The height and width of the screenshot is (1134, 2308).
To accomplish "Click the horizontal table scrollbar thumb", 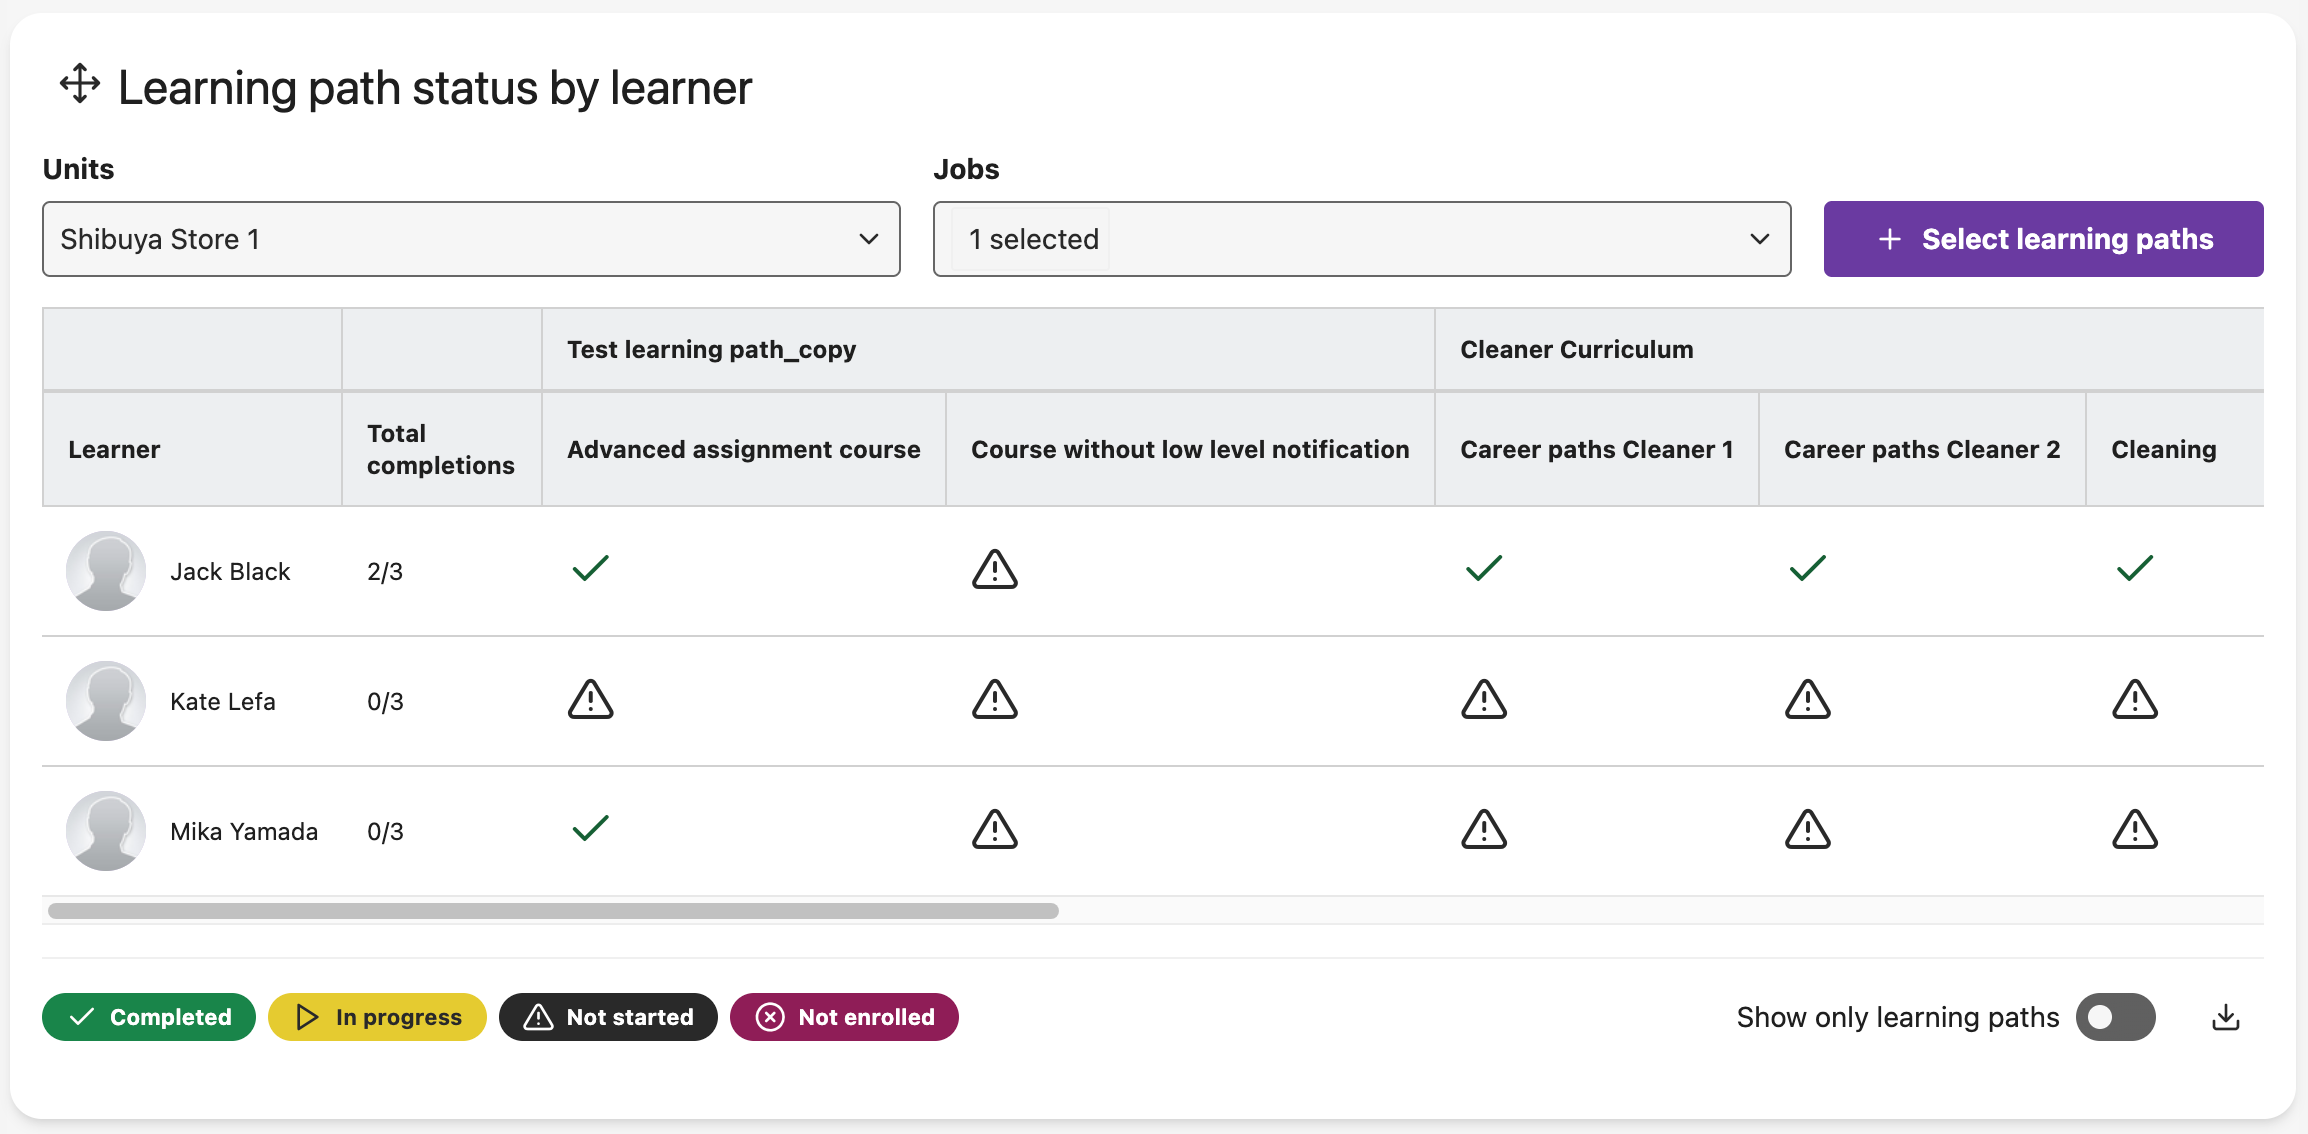I will click(552, 911).
